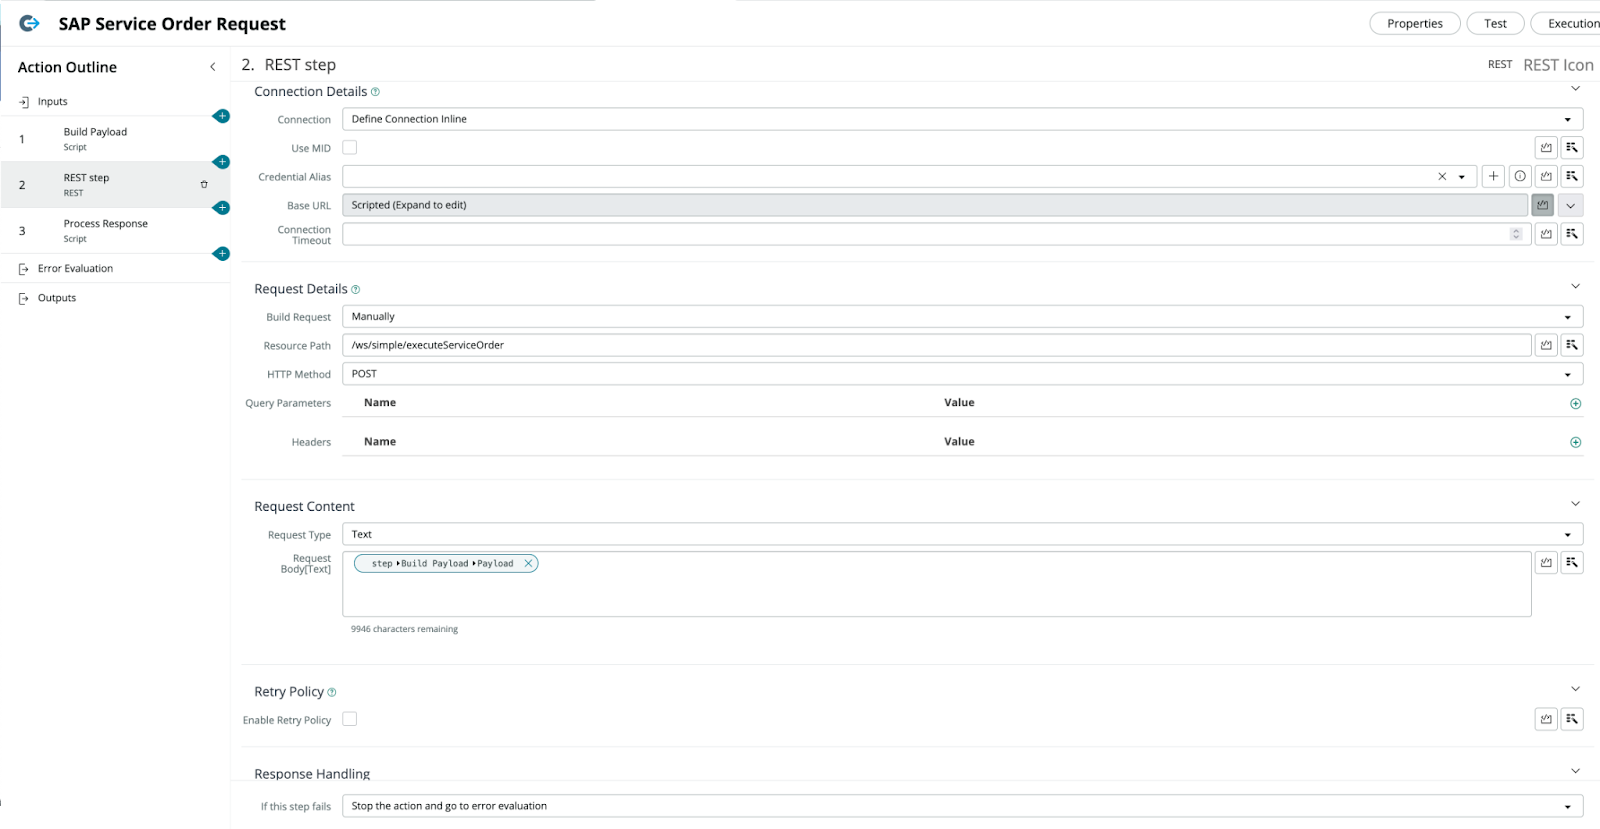Open the Request Type dropdown
The image size is (1600, 829).
pyautogui.click(x=962, y=535)
